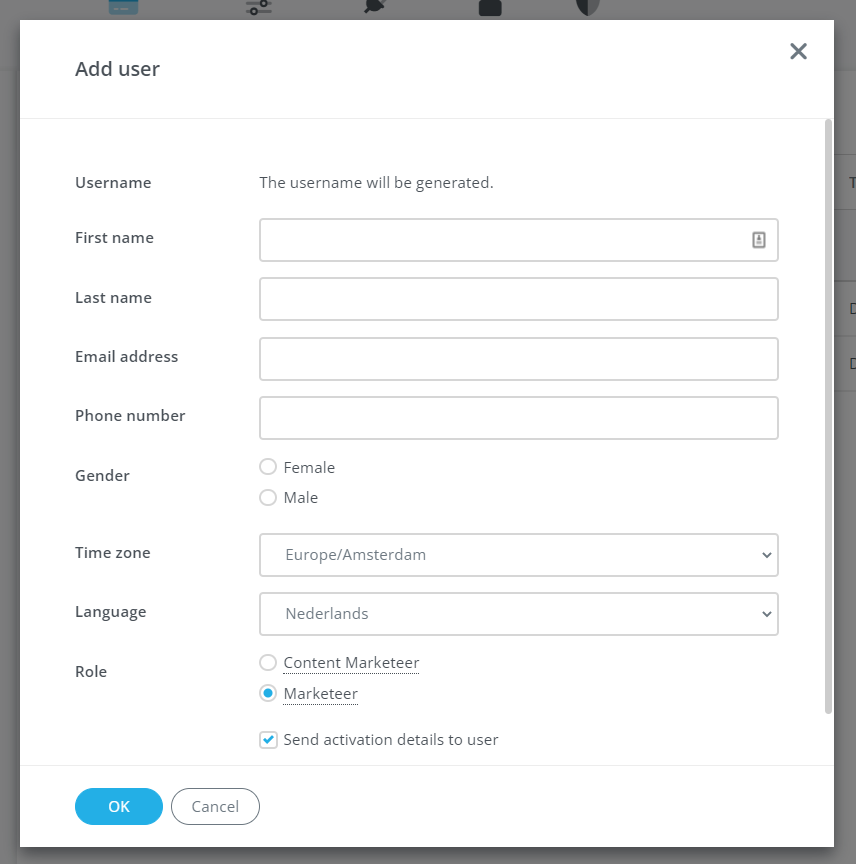The image size is (856, 864).
Task: Select the Female gender option
Action: (268, 467)
